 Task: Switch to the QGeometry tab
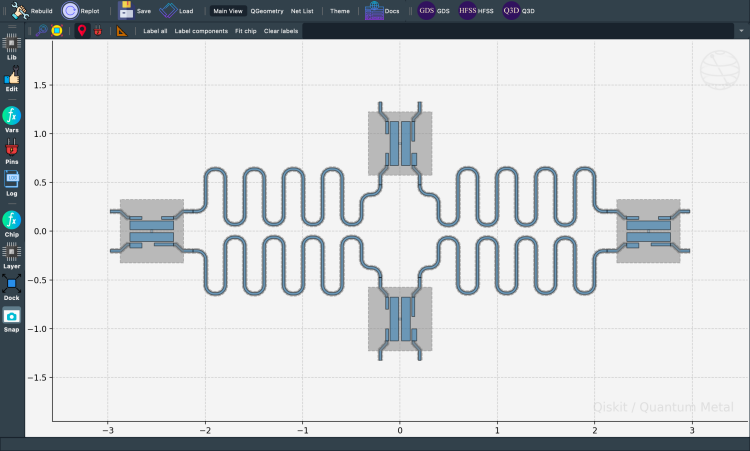tap(267, 11)
